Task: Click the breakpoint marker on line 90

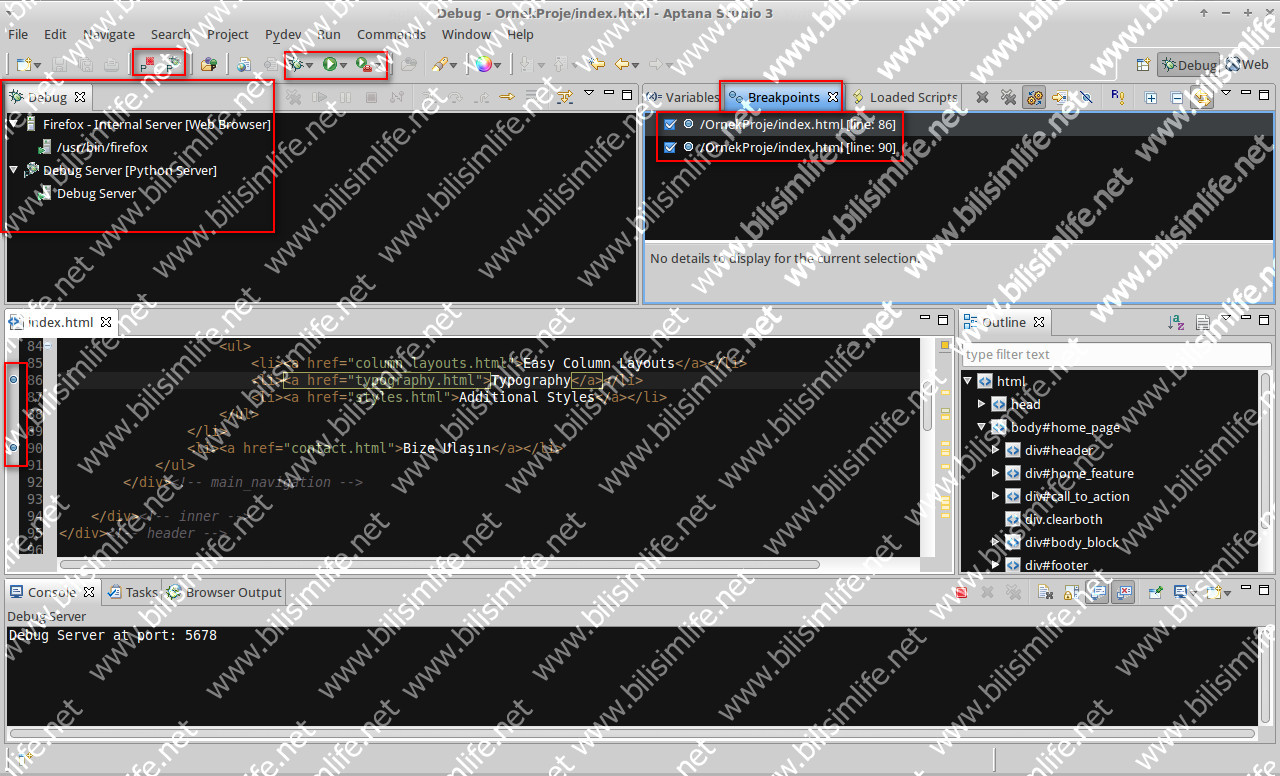Action: pyautogui.click(x=13, y=448)
